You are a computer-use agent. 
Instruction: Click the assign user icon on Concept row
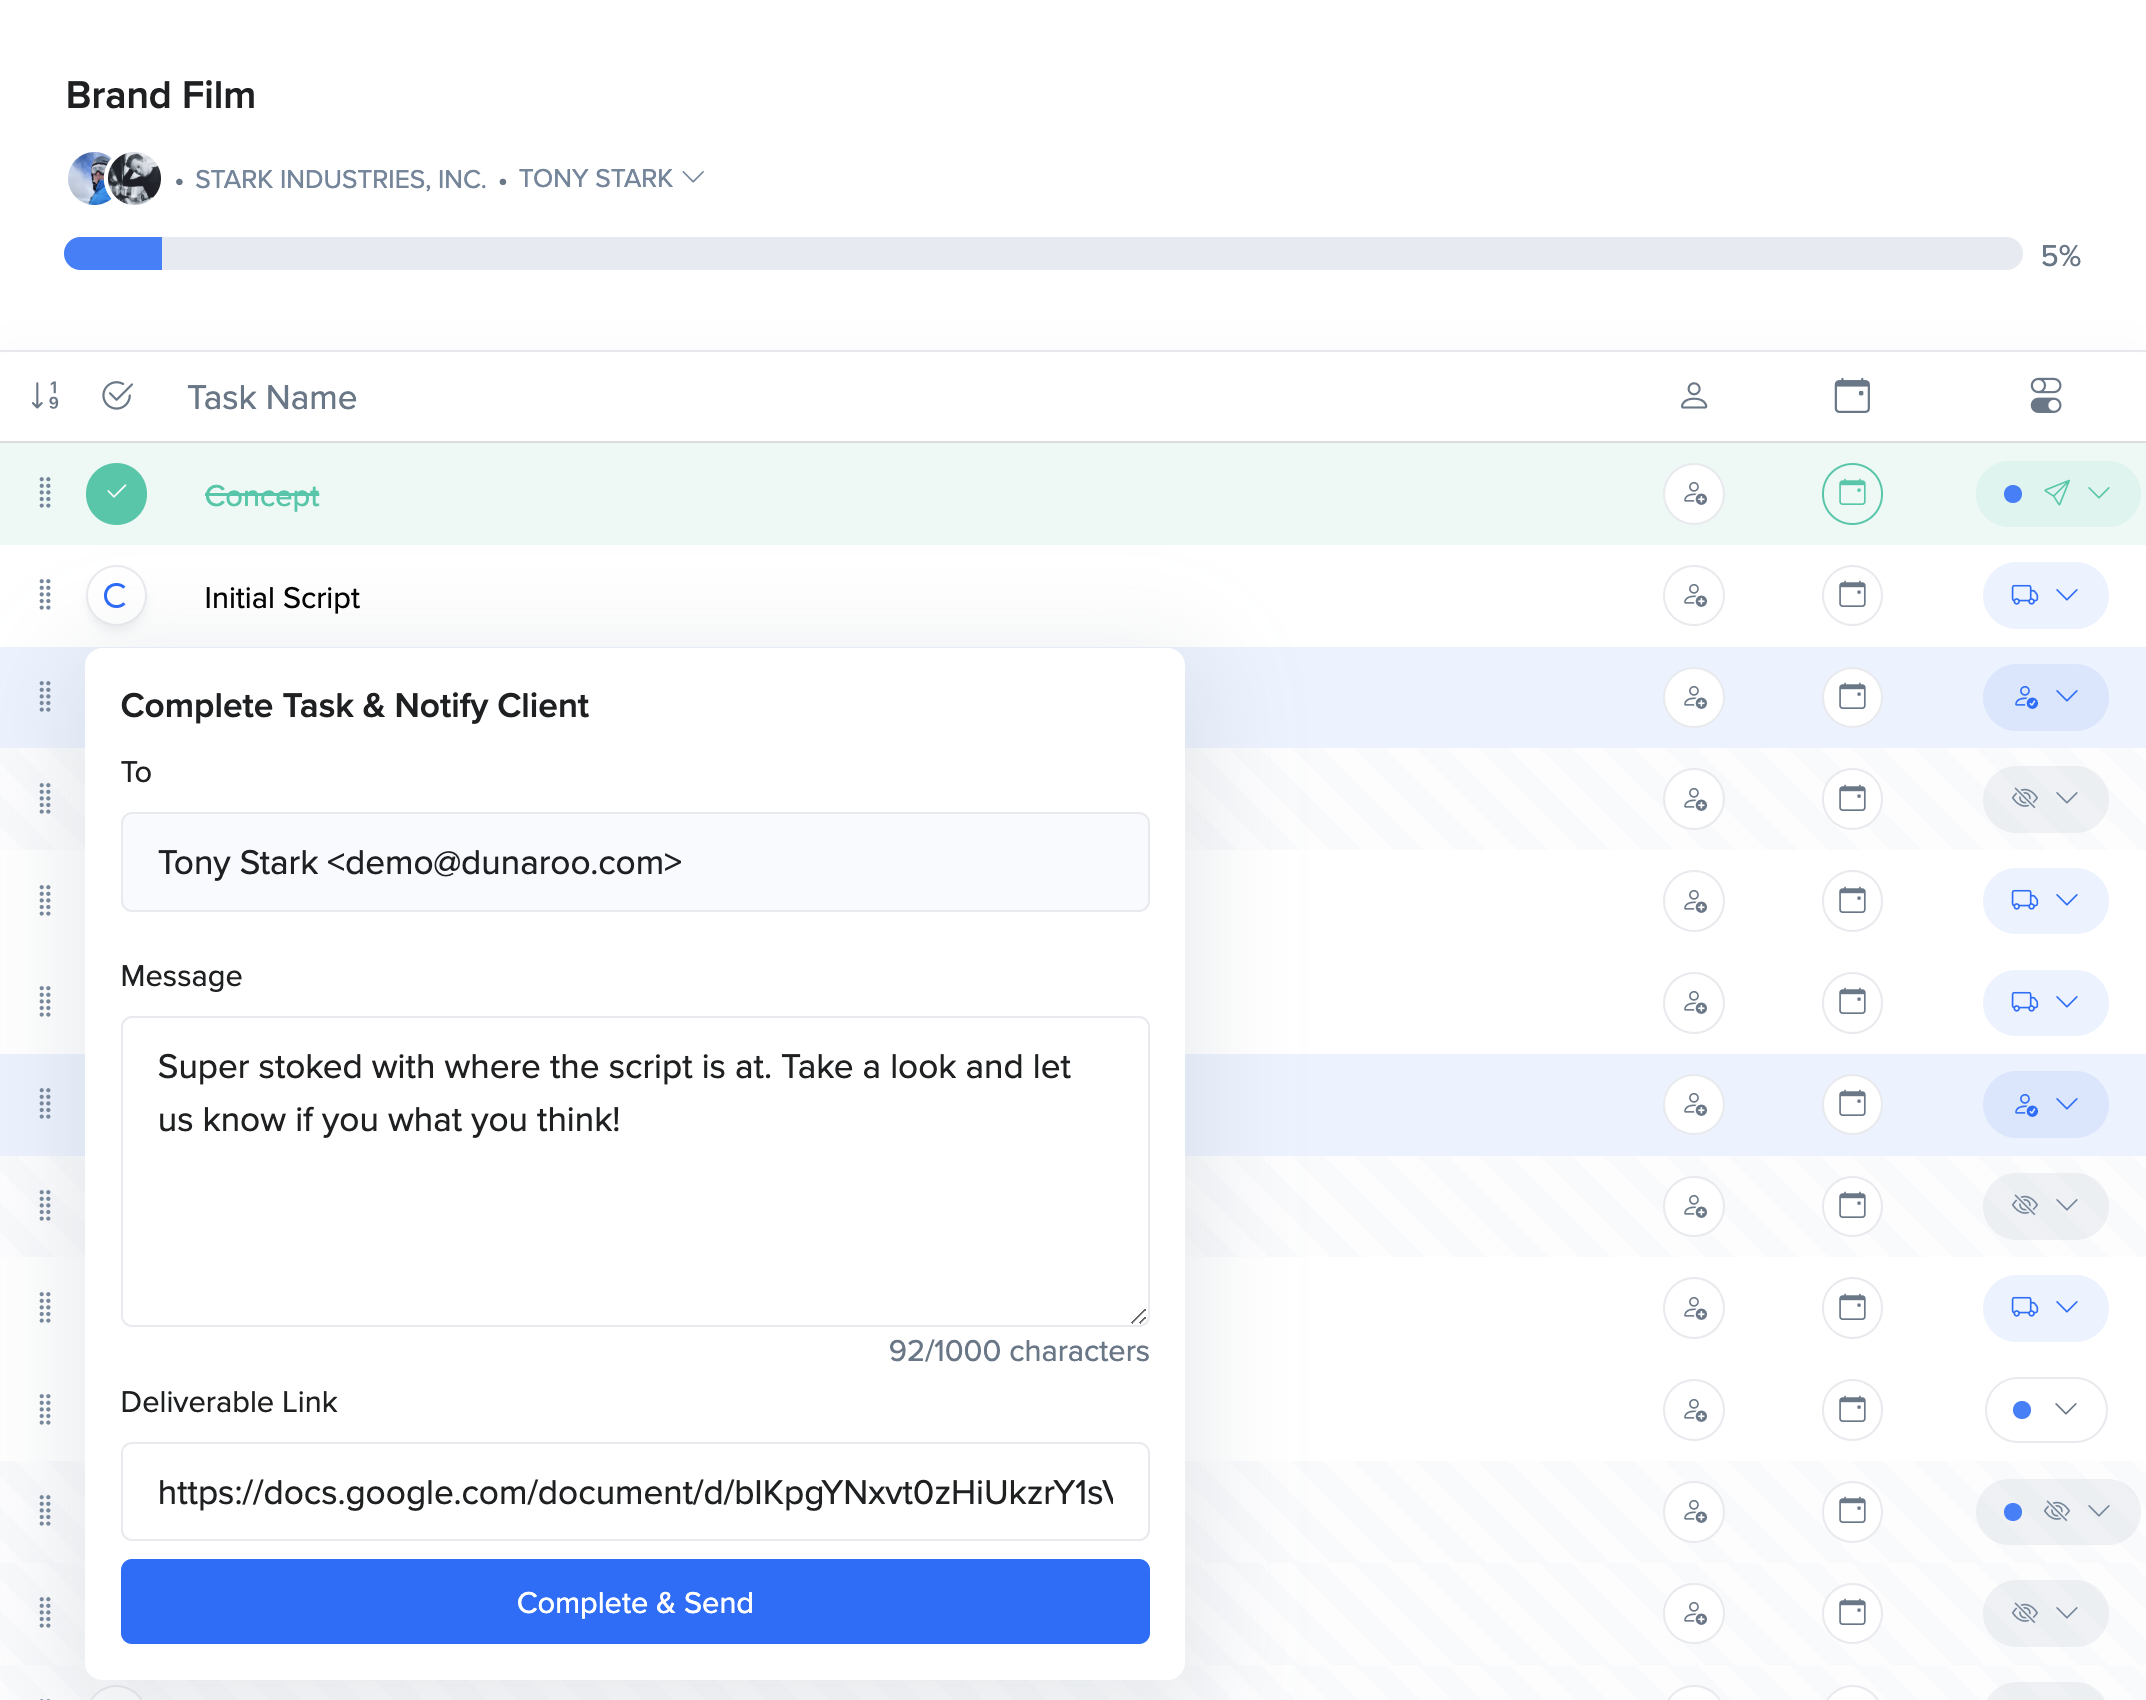click(x=1694, y=494)
